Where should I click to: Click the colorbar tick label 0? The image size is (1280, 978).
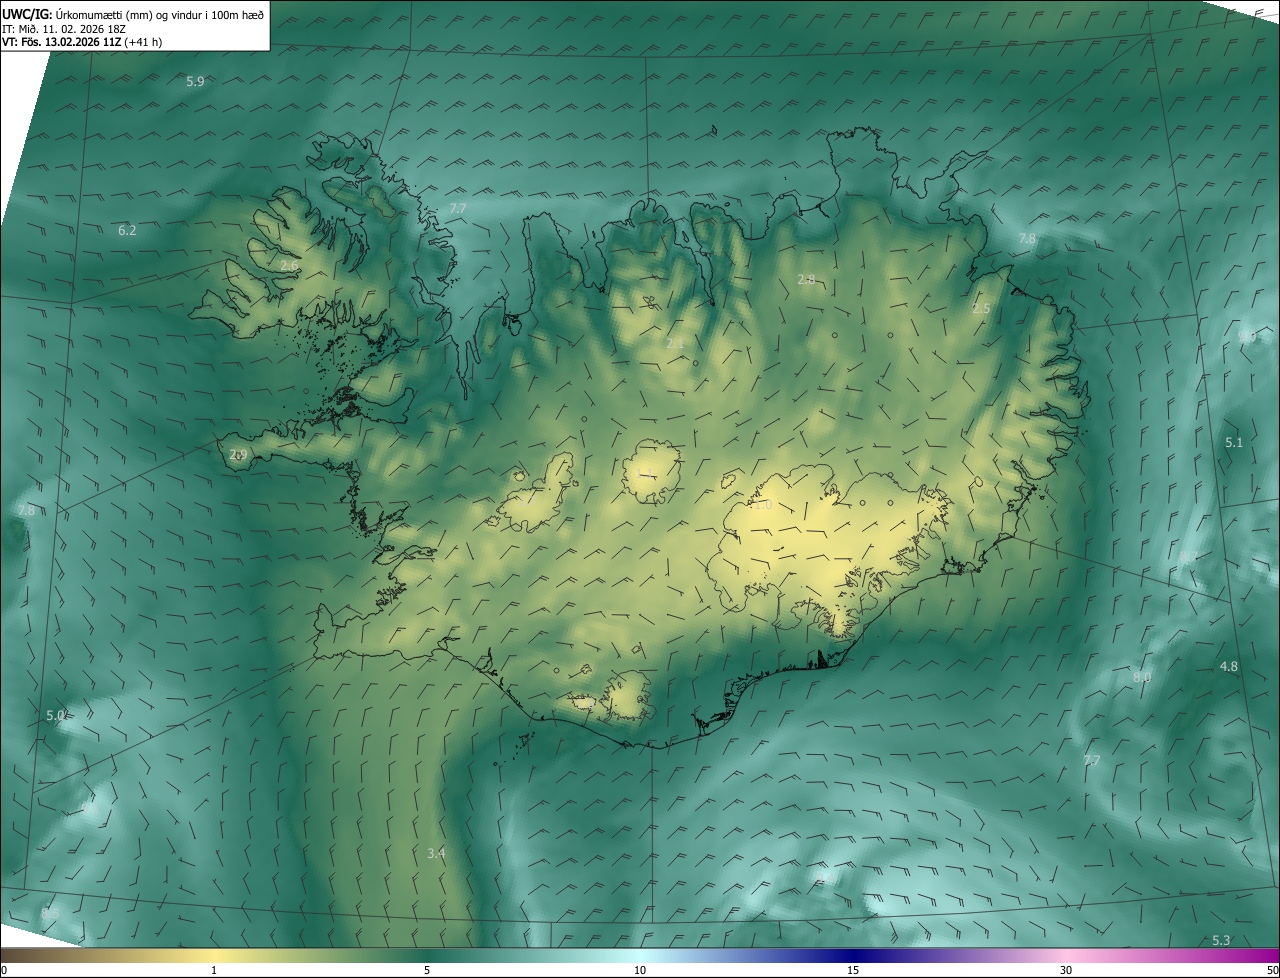click(3, 970)
